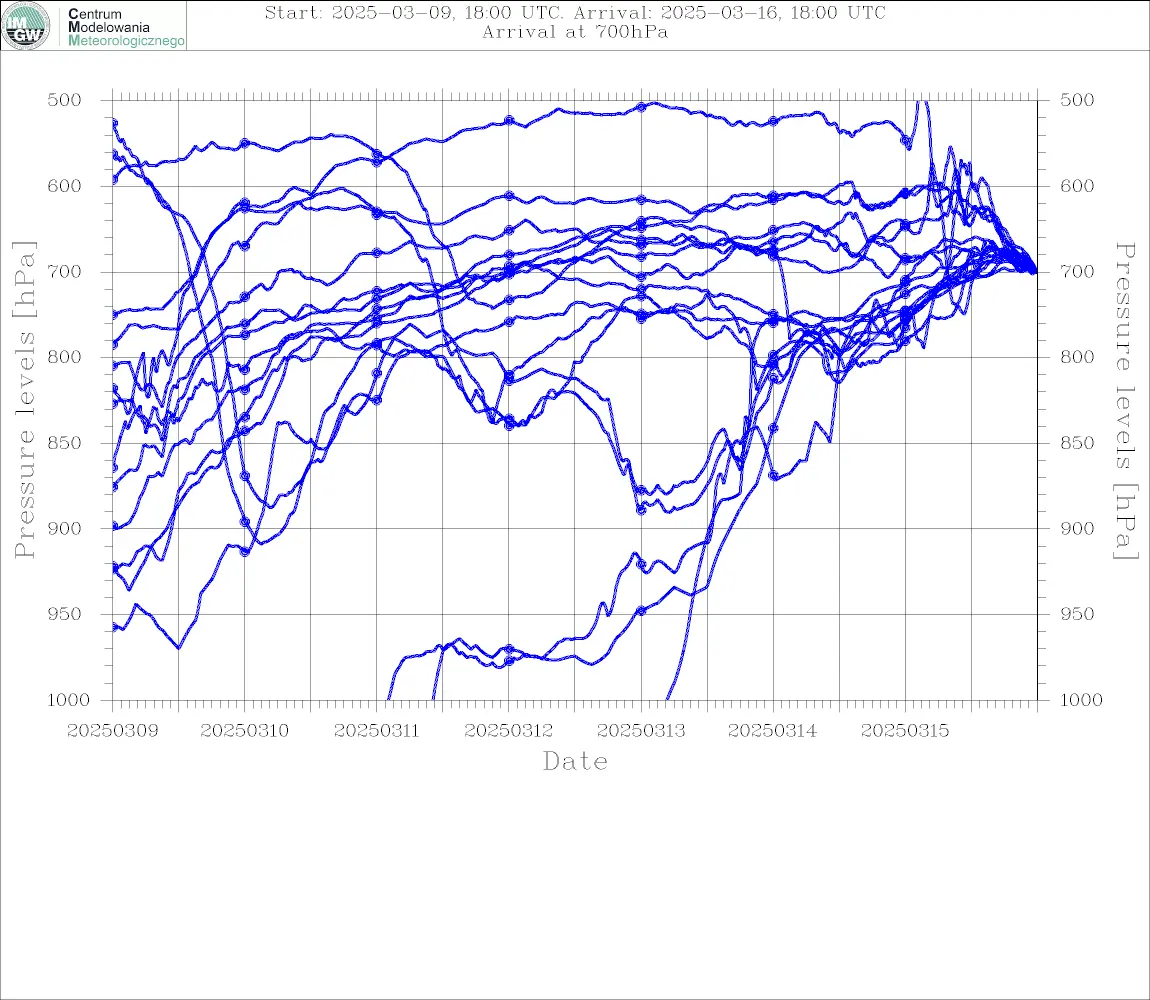Click the 20250311 date label

click(x=376, y=731)
